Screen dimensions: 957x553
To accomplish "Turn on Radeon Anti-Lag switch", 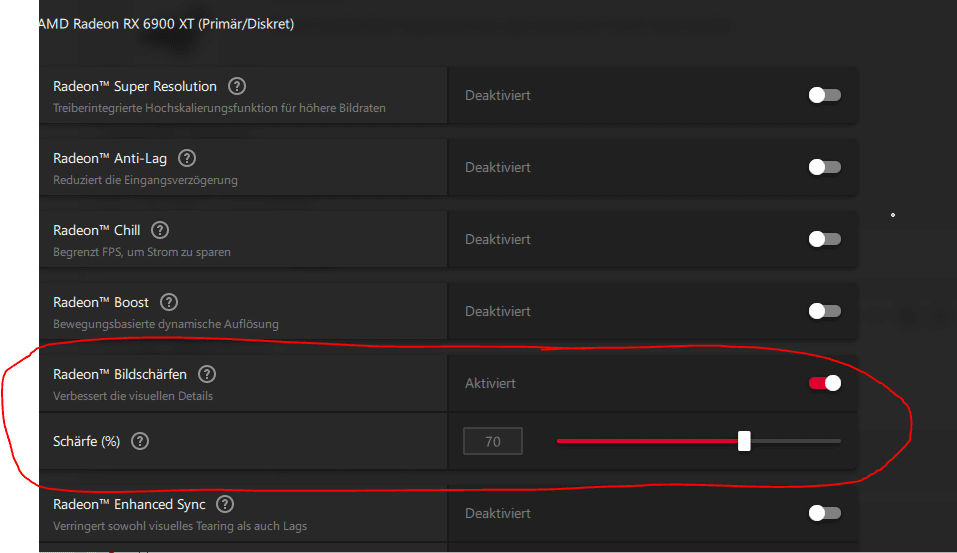I will tap(825, 167).
